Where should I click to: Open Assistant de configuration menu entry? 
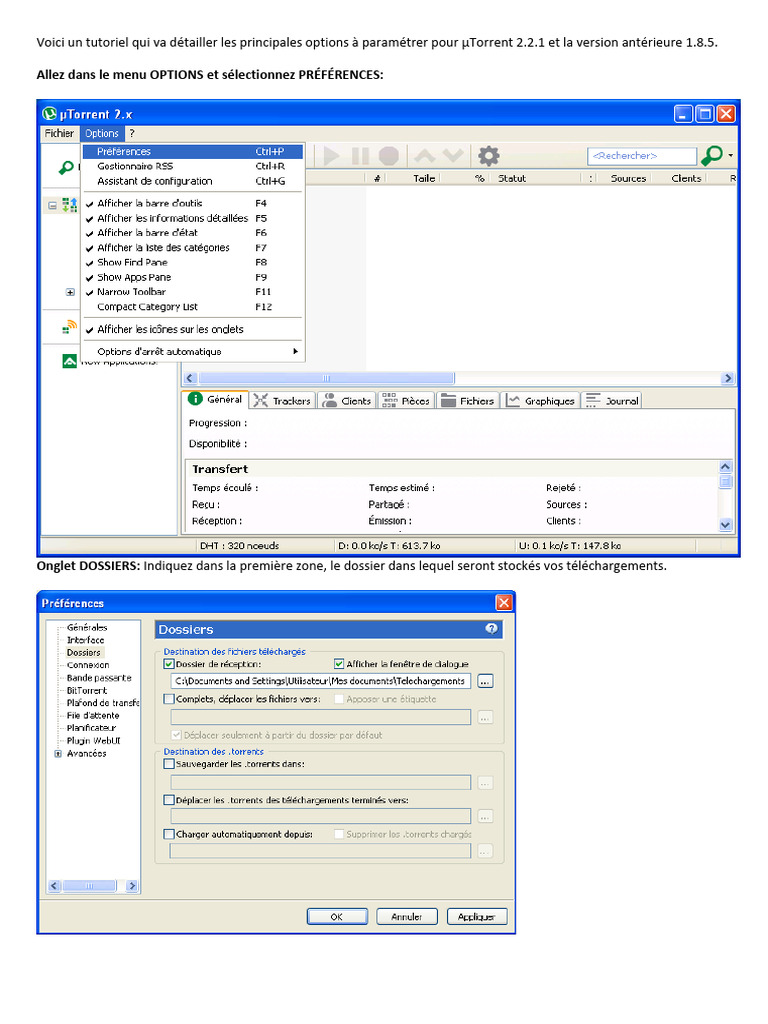(193, 182)
